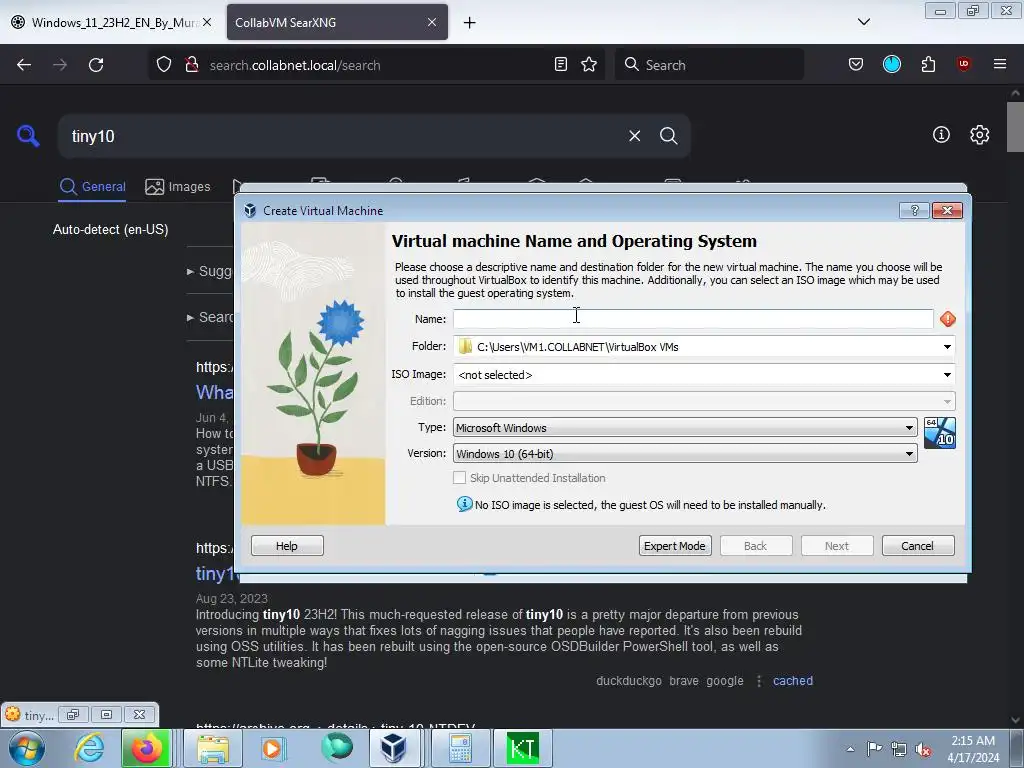The width and height of the screenshot is (1024, 768).
Task: Open SearXNG preferences gear icon
Action: click(x=980, y=135)
